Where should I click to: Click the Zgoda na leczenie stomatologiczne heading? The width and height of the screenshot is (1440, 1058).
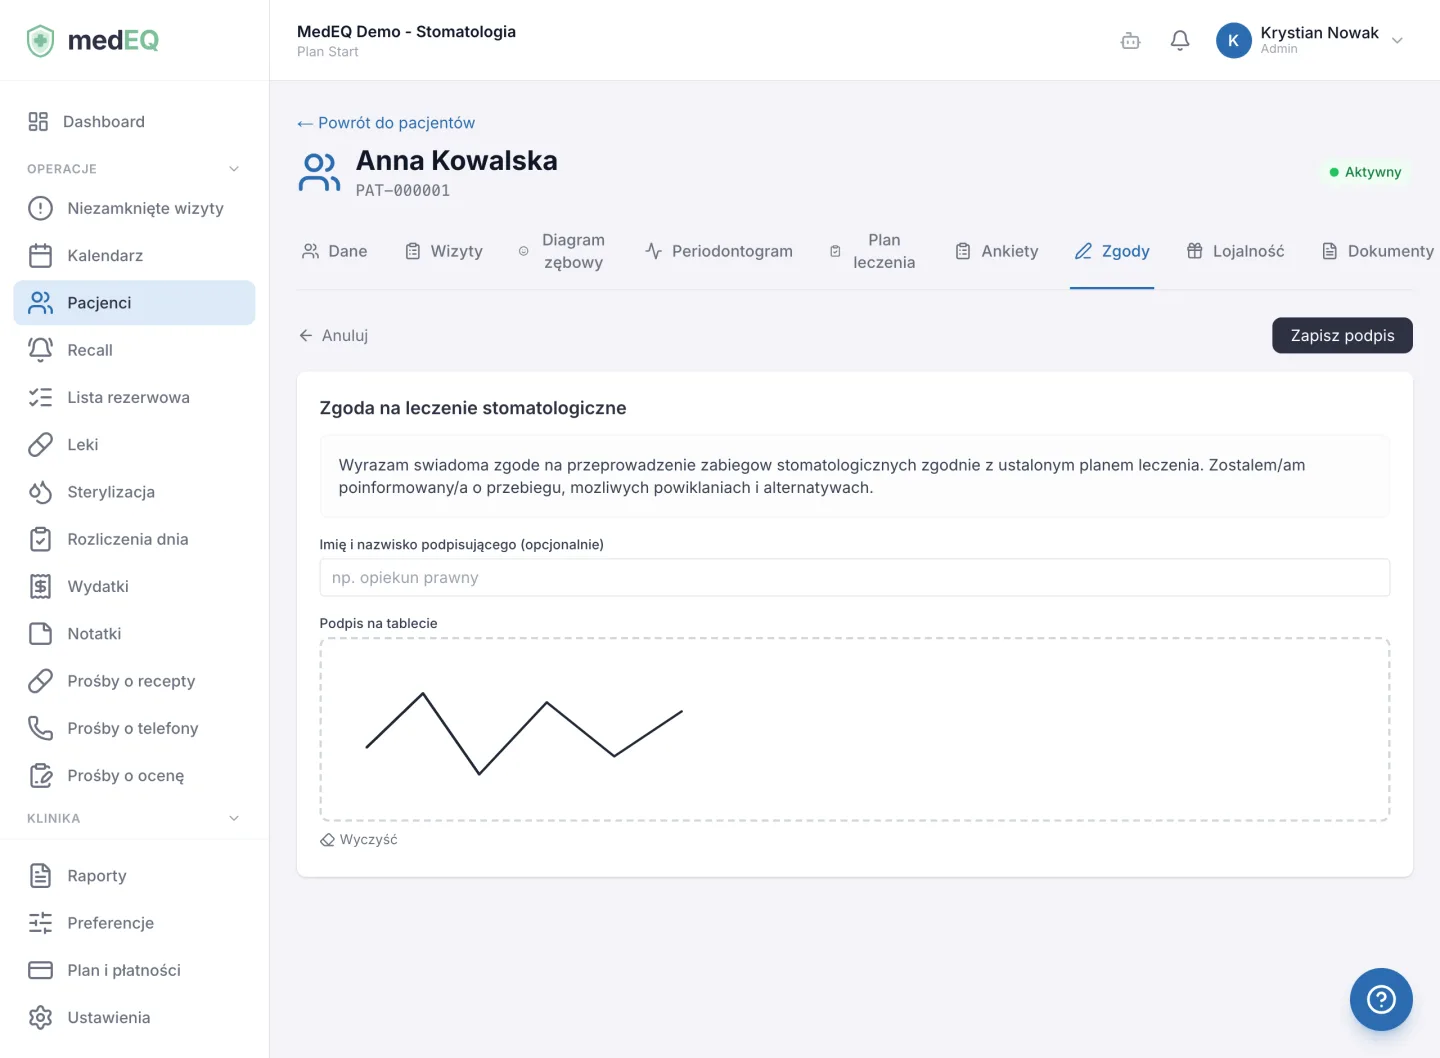(x=473, y=408)
